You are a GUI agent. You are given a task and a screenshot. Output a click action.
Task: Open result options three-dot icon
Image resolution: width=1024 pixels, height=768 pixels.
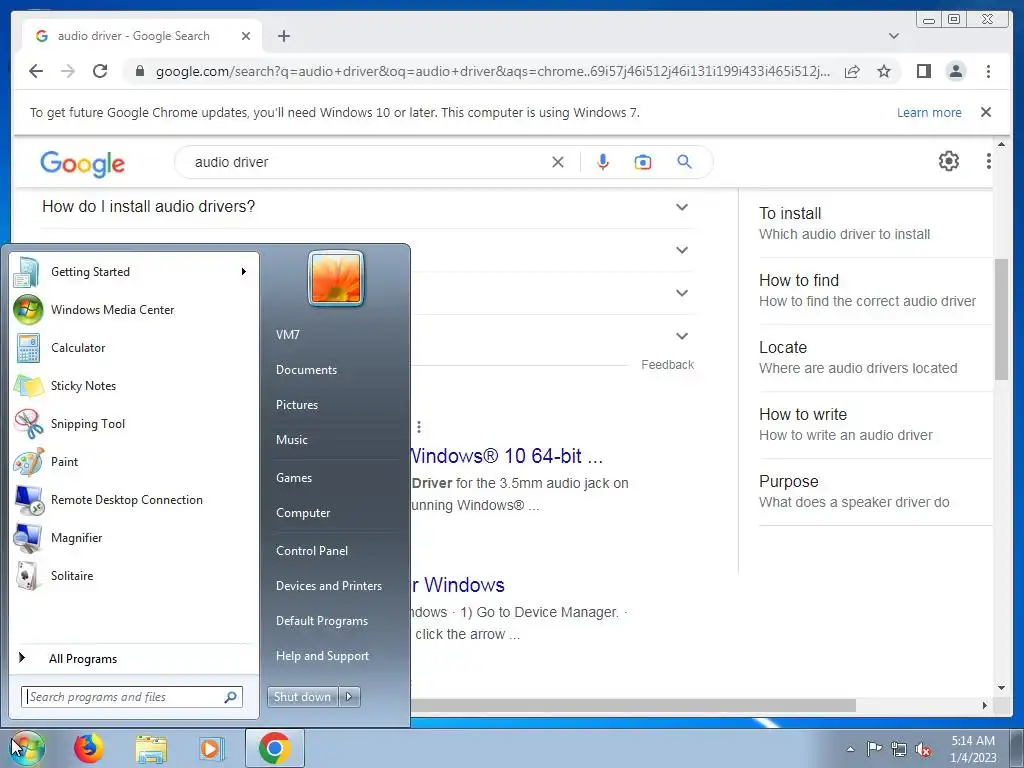click(x=419, y=427)
